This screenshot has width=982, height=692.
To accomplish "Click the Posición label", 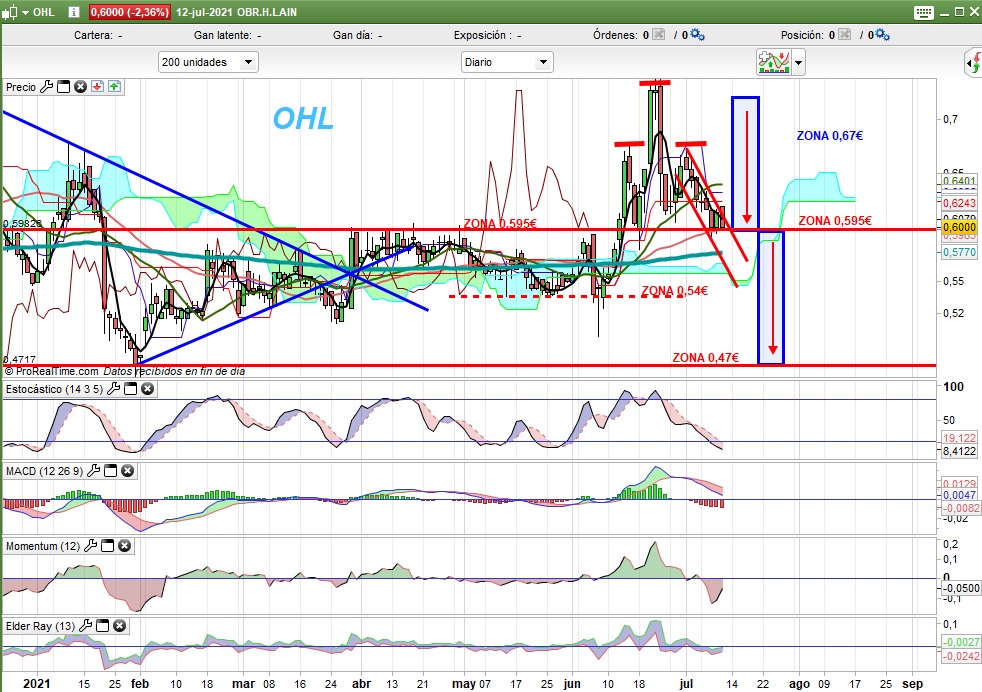I will pyautogui.click(x=802, y=35).
